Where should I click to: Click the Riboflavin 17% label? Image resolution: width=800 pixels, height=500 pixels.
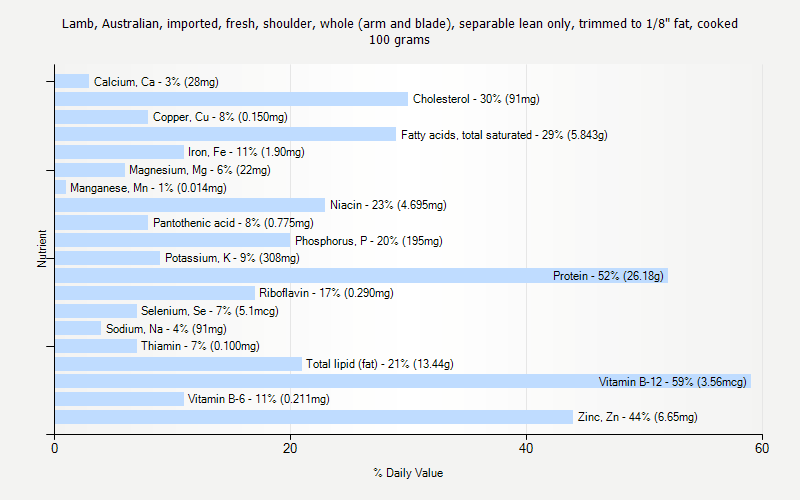click(326, 294)
